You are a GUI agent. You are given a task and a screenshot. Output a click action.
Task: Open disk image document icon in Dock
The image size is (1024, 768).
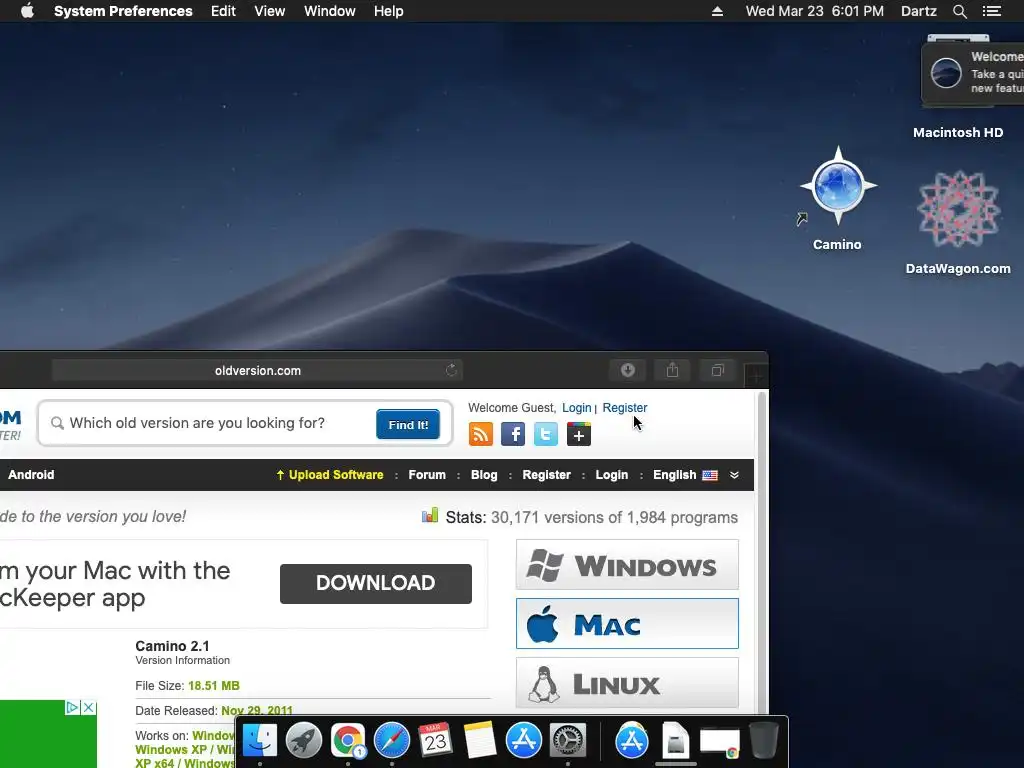point(675,741)
